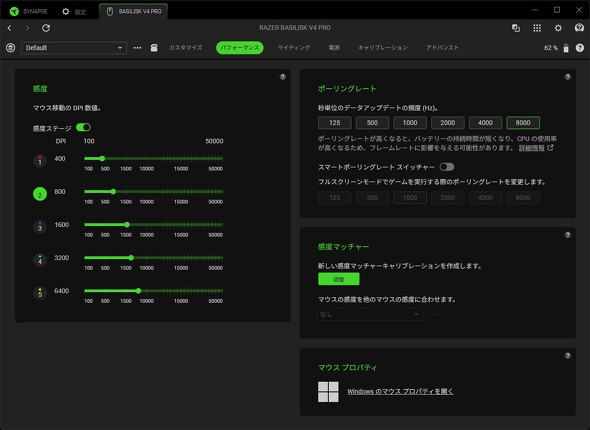Screen dimensions: 590x430
Task: Click the 3200 DPI slider handle
Action: tap(131, 258)
